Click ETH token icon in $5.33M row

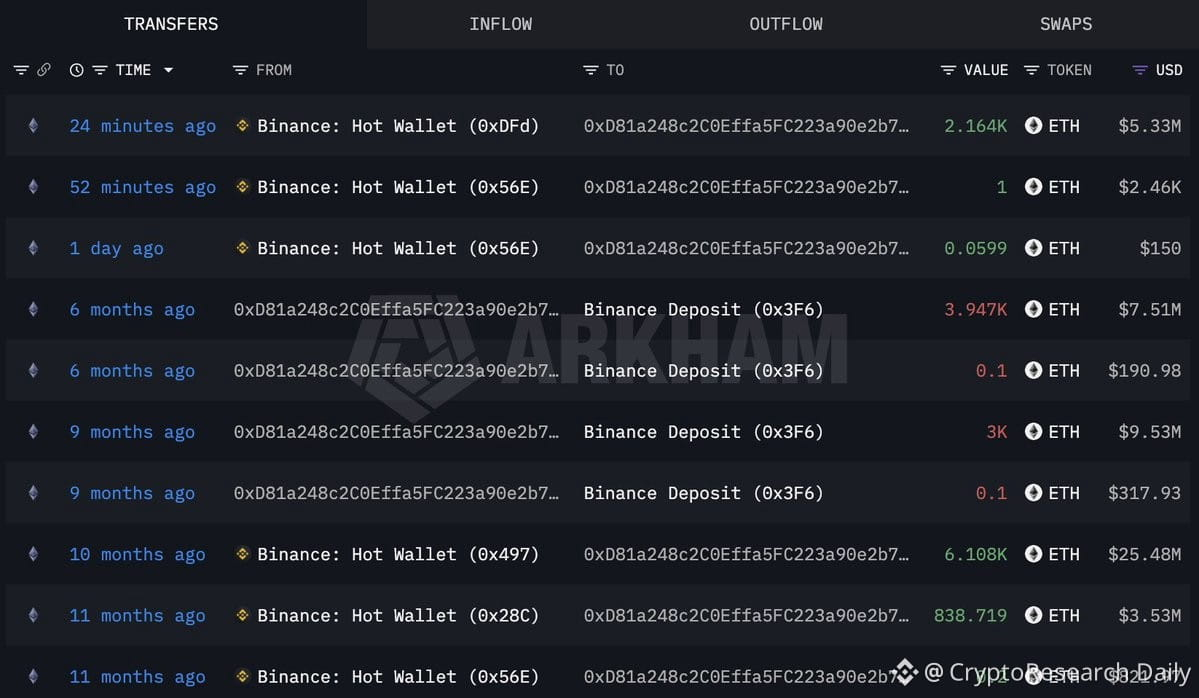pos(1033,125)
